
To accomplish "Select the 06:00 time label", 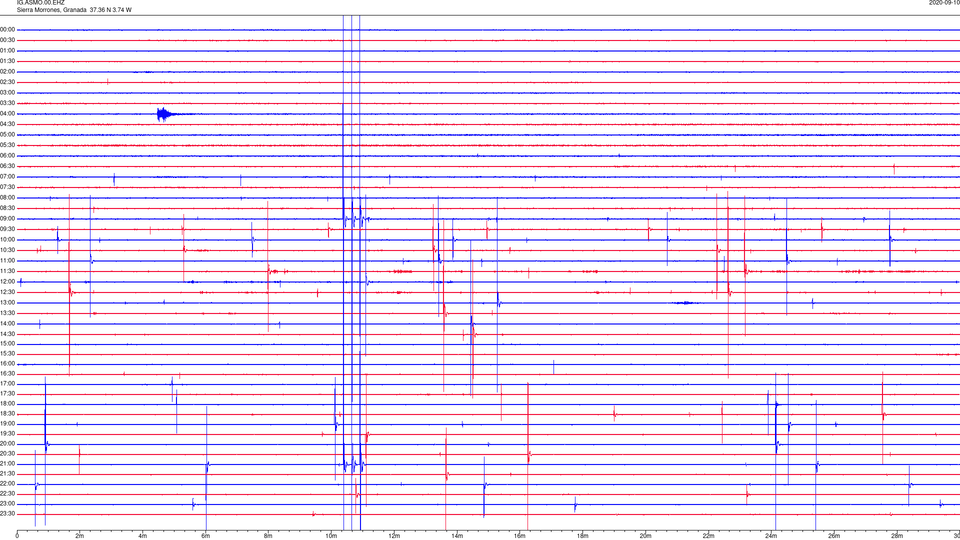I will coord(8,156).
